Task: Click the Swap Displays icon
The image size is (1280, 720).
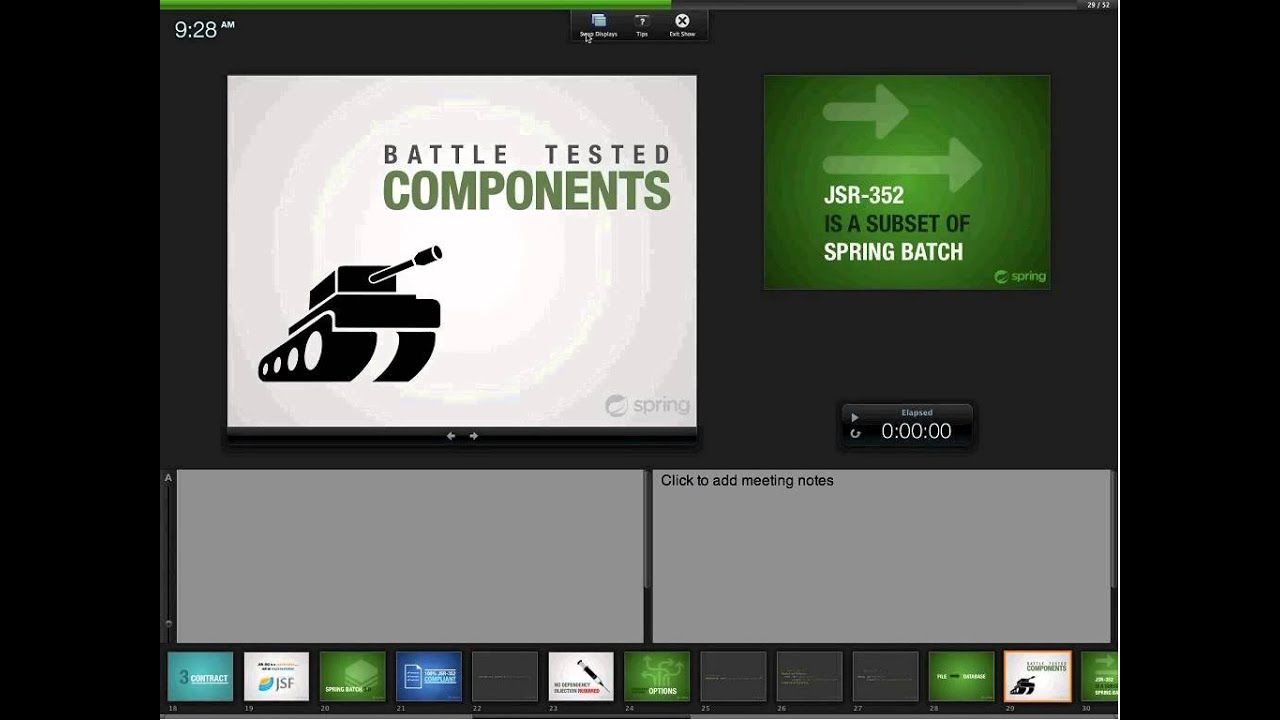Action: [598, 21]
